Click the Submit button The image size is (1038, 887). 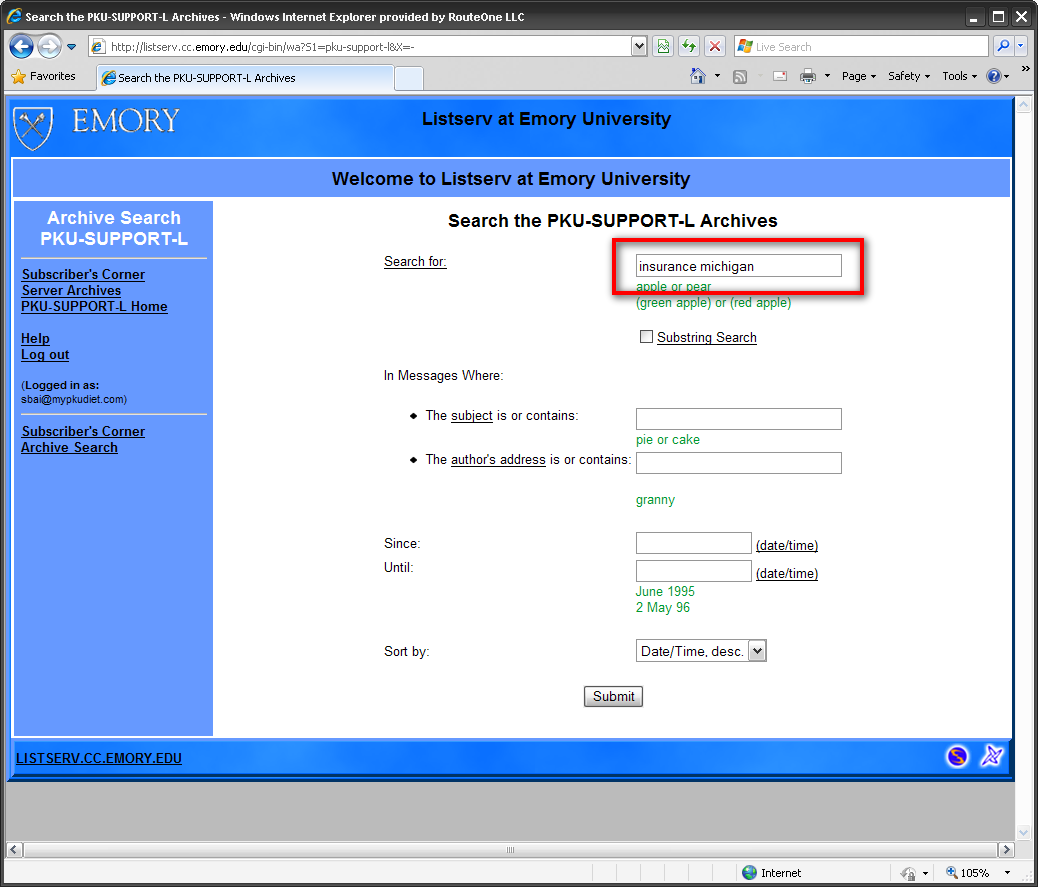coord(613,696)
